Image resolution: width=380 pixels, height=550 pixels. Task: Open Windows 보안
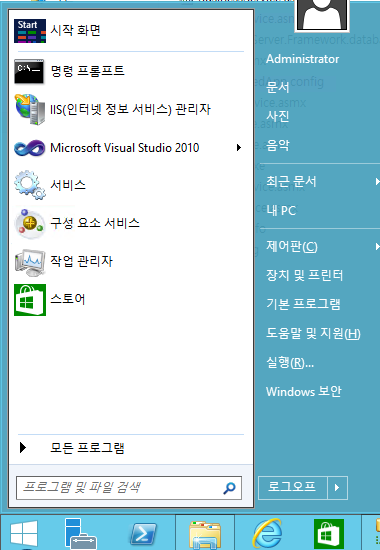304,391
